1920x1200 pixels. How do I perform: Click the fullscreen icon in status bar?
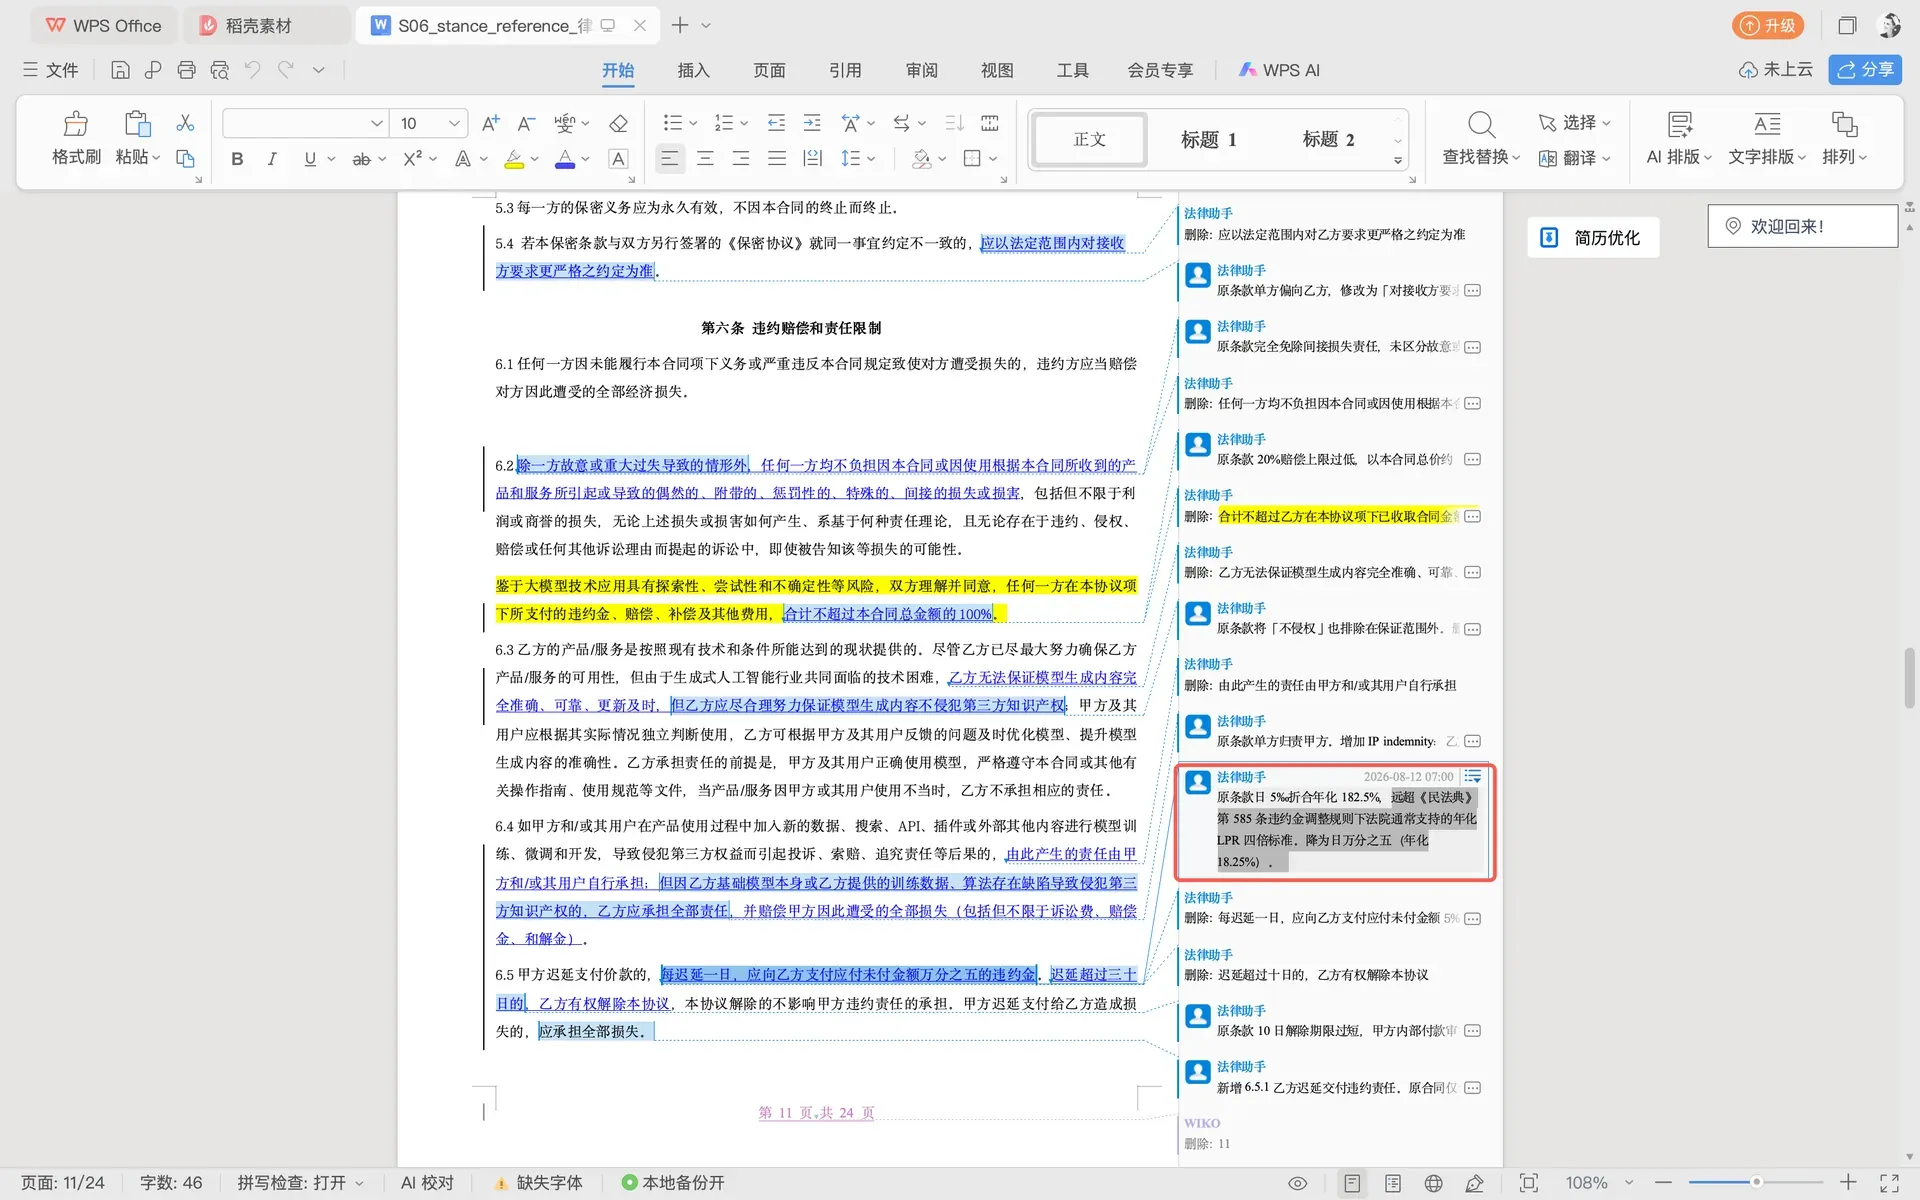pyautogui.click(x=1889, y=1183)
